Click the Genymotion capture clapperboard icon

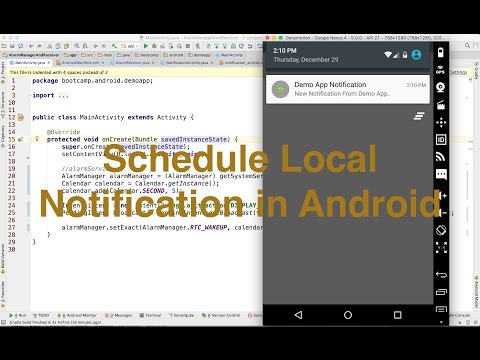tap(441, 105)
